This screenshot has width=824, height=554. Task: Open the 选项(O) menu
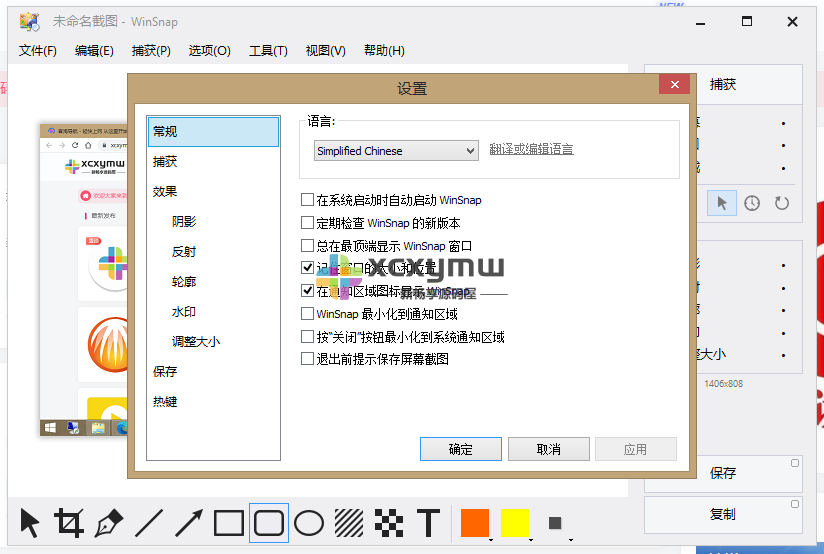pyautogui.click(x=210, y=50)
